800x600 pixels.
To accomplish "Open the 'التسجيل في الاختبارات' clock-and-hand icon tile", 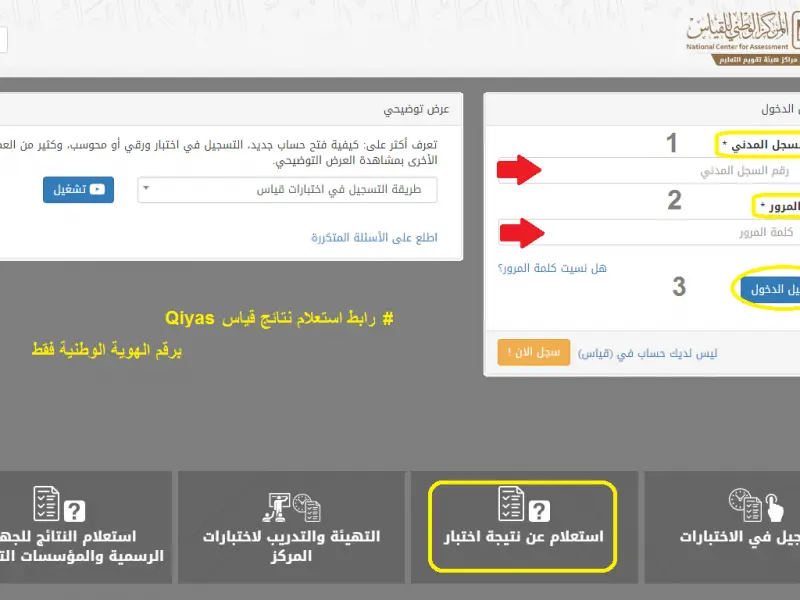I will (722, 527).
